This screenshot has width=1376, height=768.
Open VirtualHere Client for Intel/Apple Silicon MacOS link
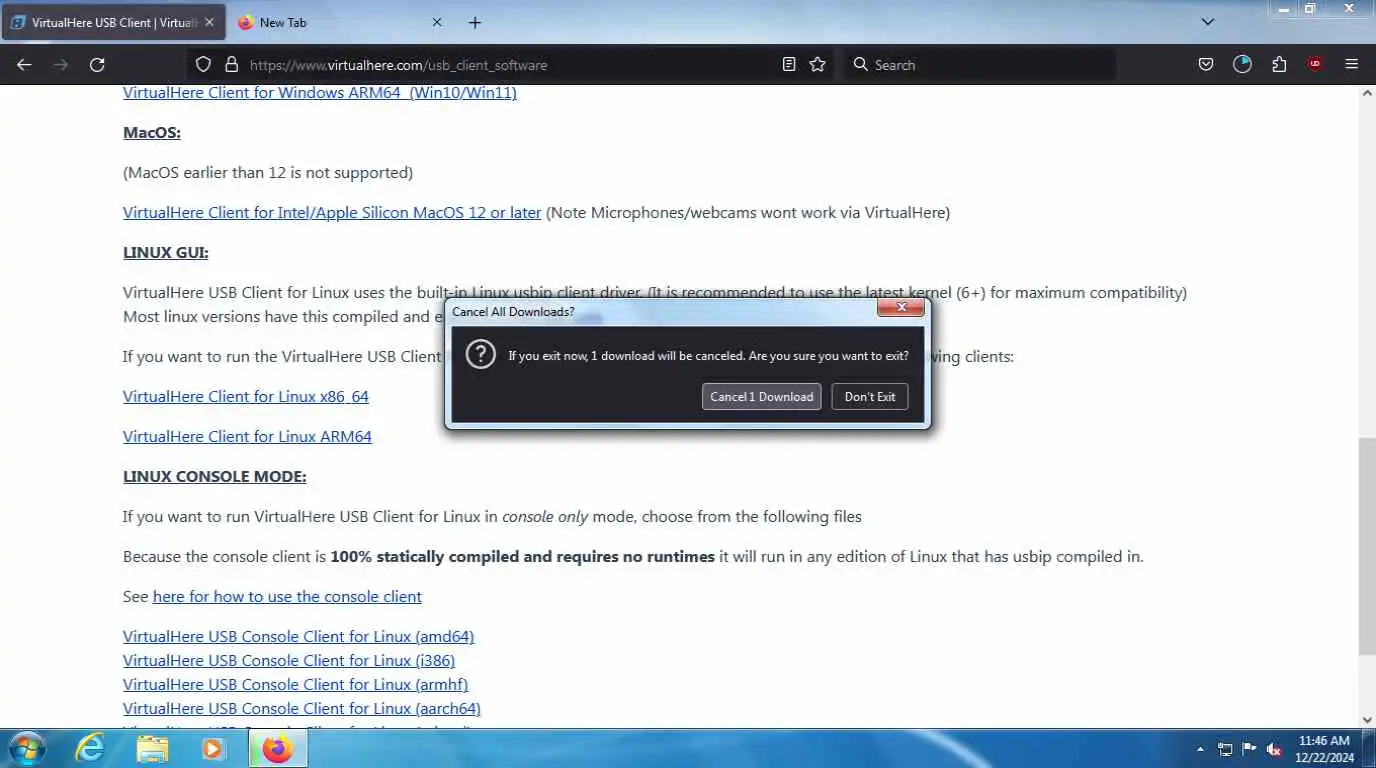(332, 213)
